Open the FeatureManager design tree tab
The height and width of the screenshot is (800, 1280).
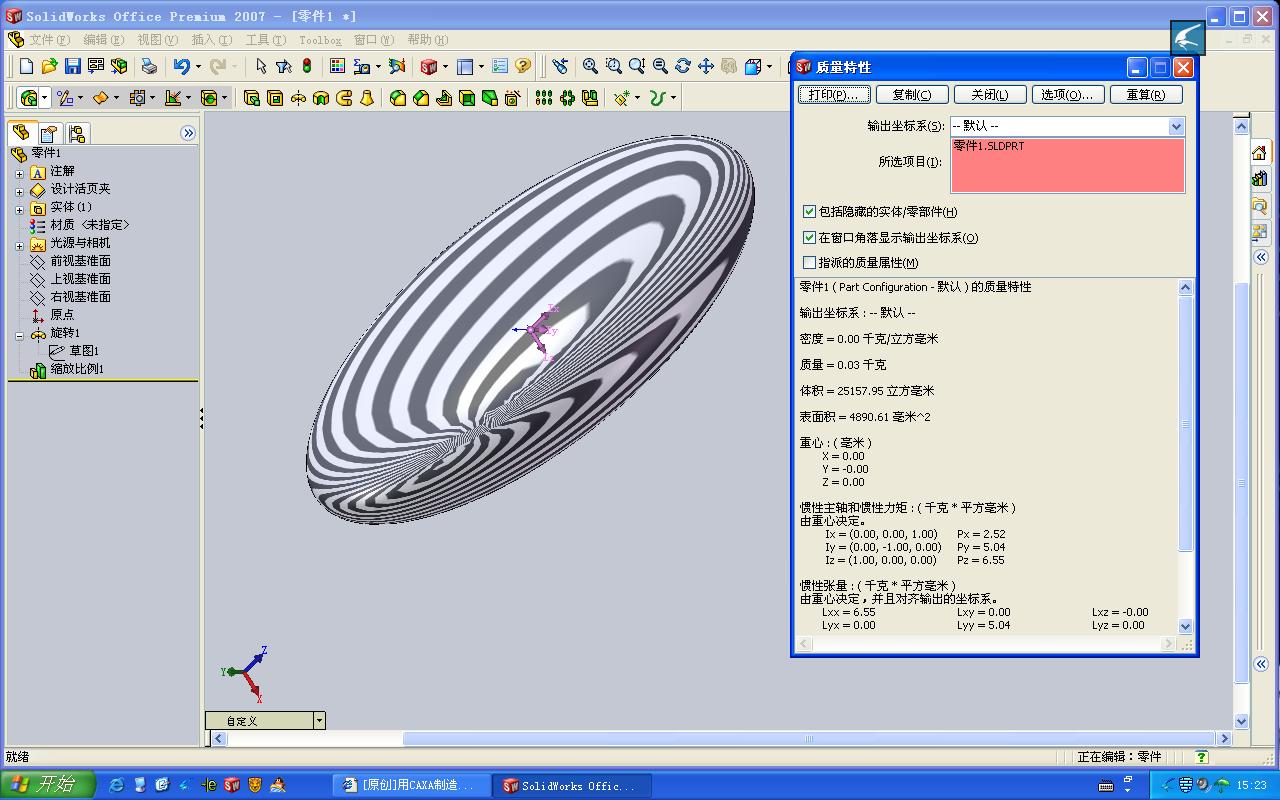point(21,133)
